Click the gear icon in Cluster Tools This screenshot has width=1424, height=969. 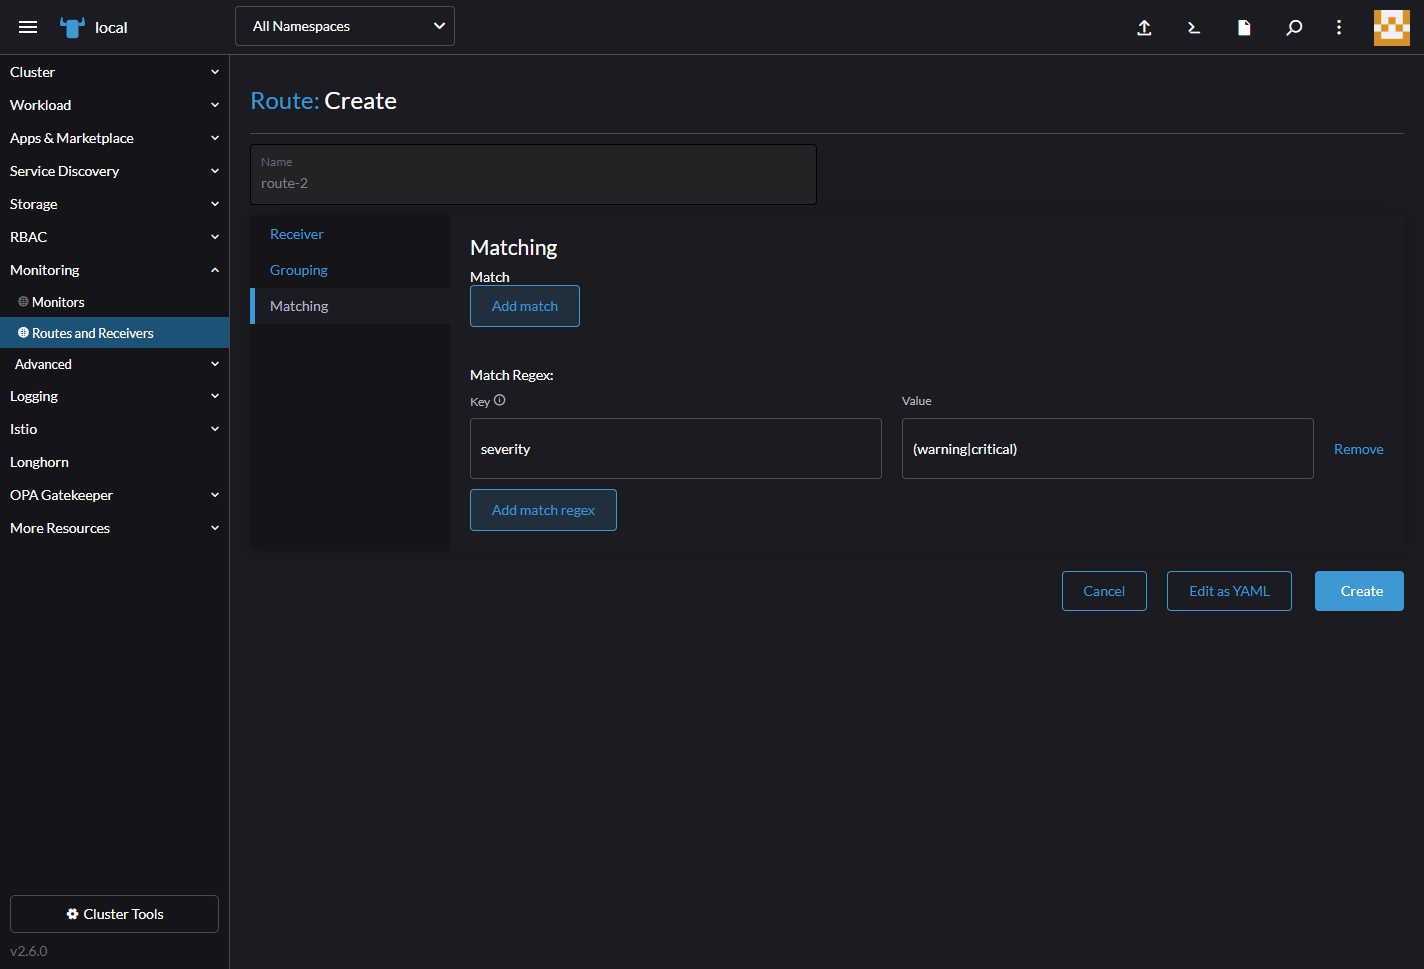click(x=72, y=914)
